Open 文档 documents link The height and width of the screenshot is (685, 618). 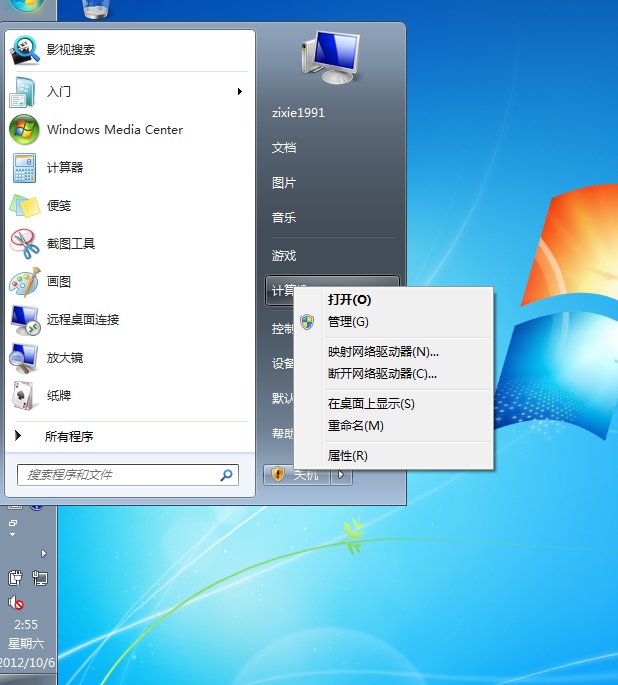(x=284, y=148)
